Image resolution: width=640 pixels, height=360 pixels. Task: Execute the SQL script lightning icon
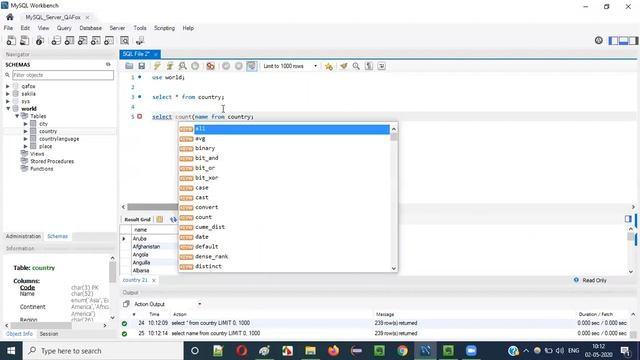pos(157,66)
